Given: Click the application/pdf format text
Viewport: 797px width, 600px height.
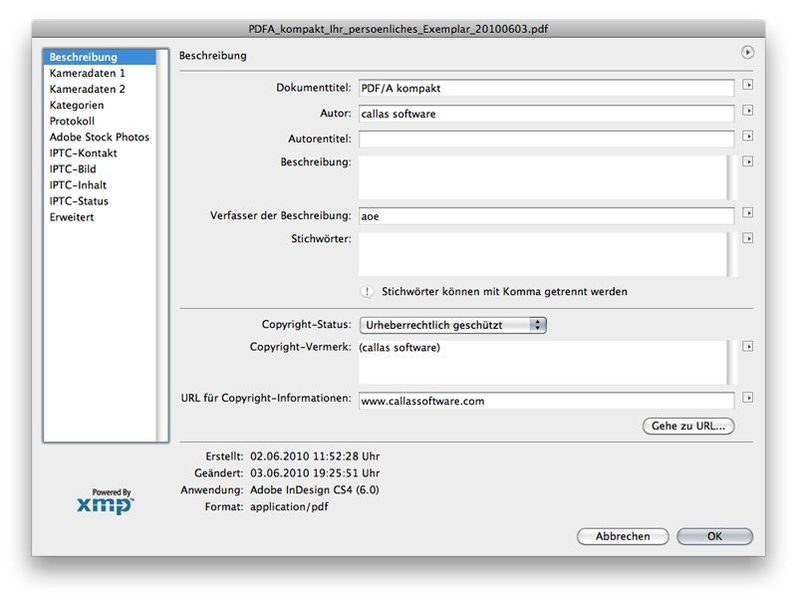Looking at the screenshot, I should [x=289, y=507].
